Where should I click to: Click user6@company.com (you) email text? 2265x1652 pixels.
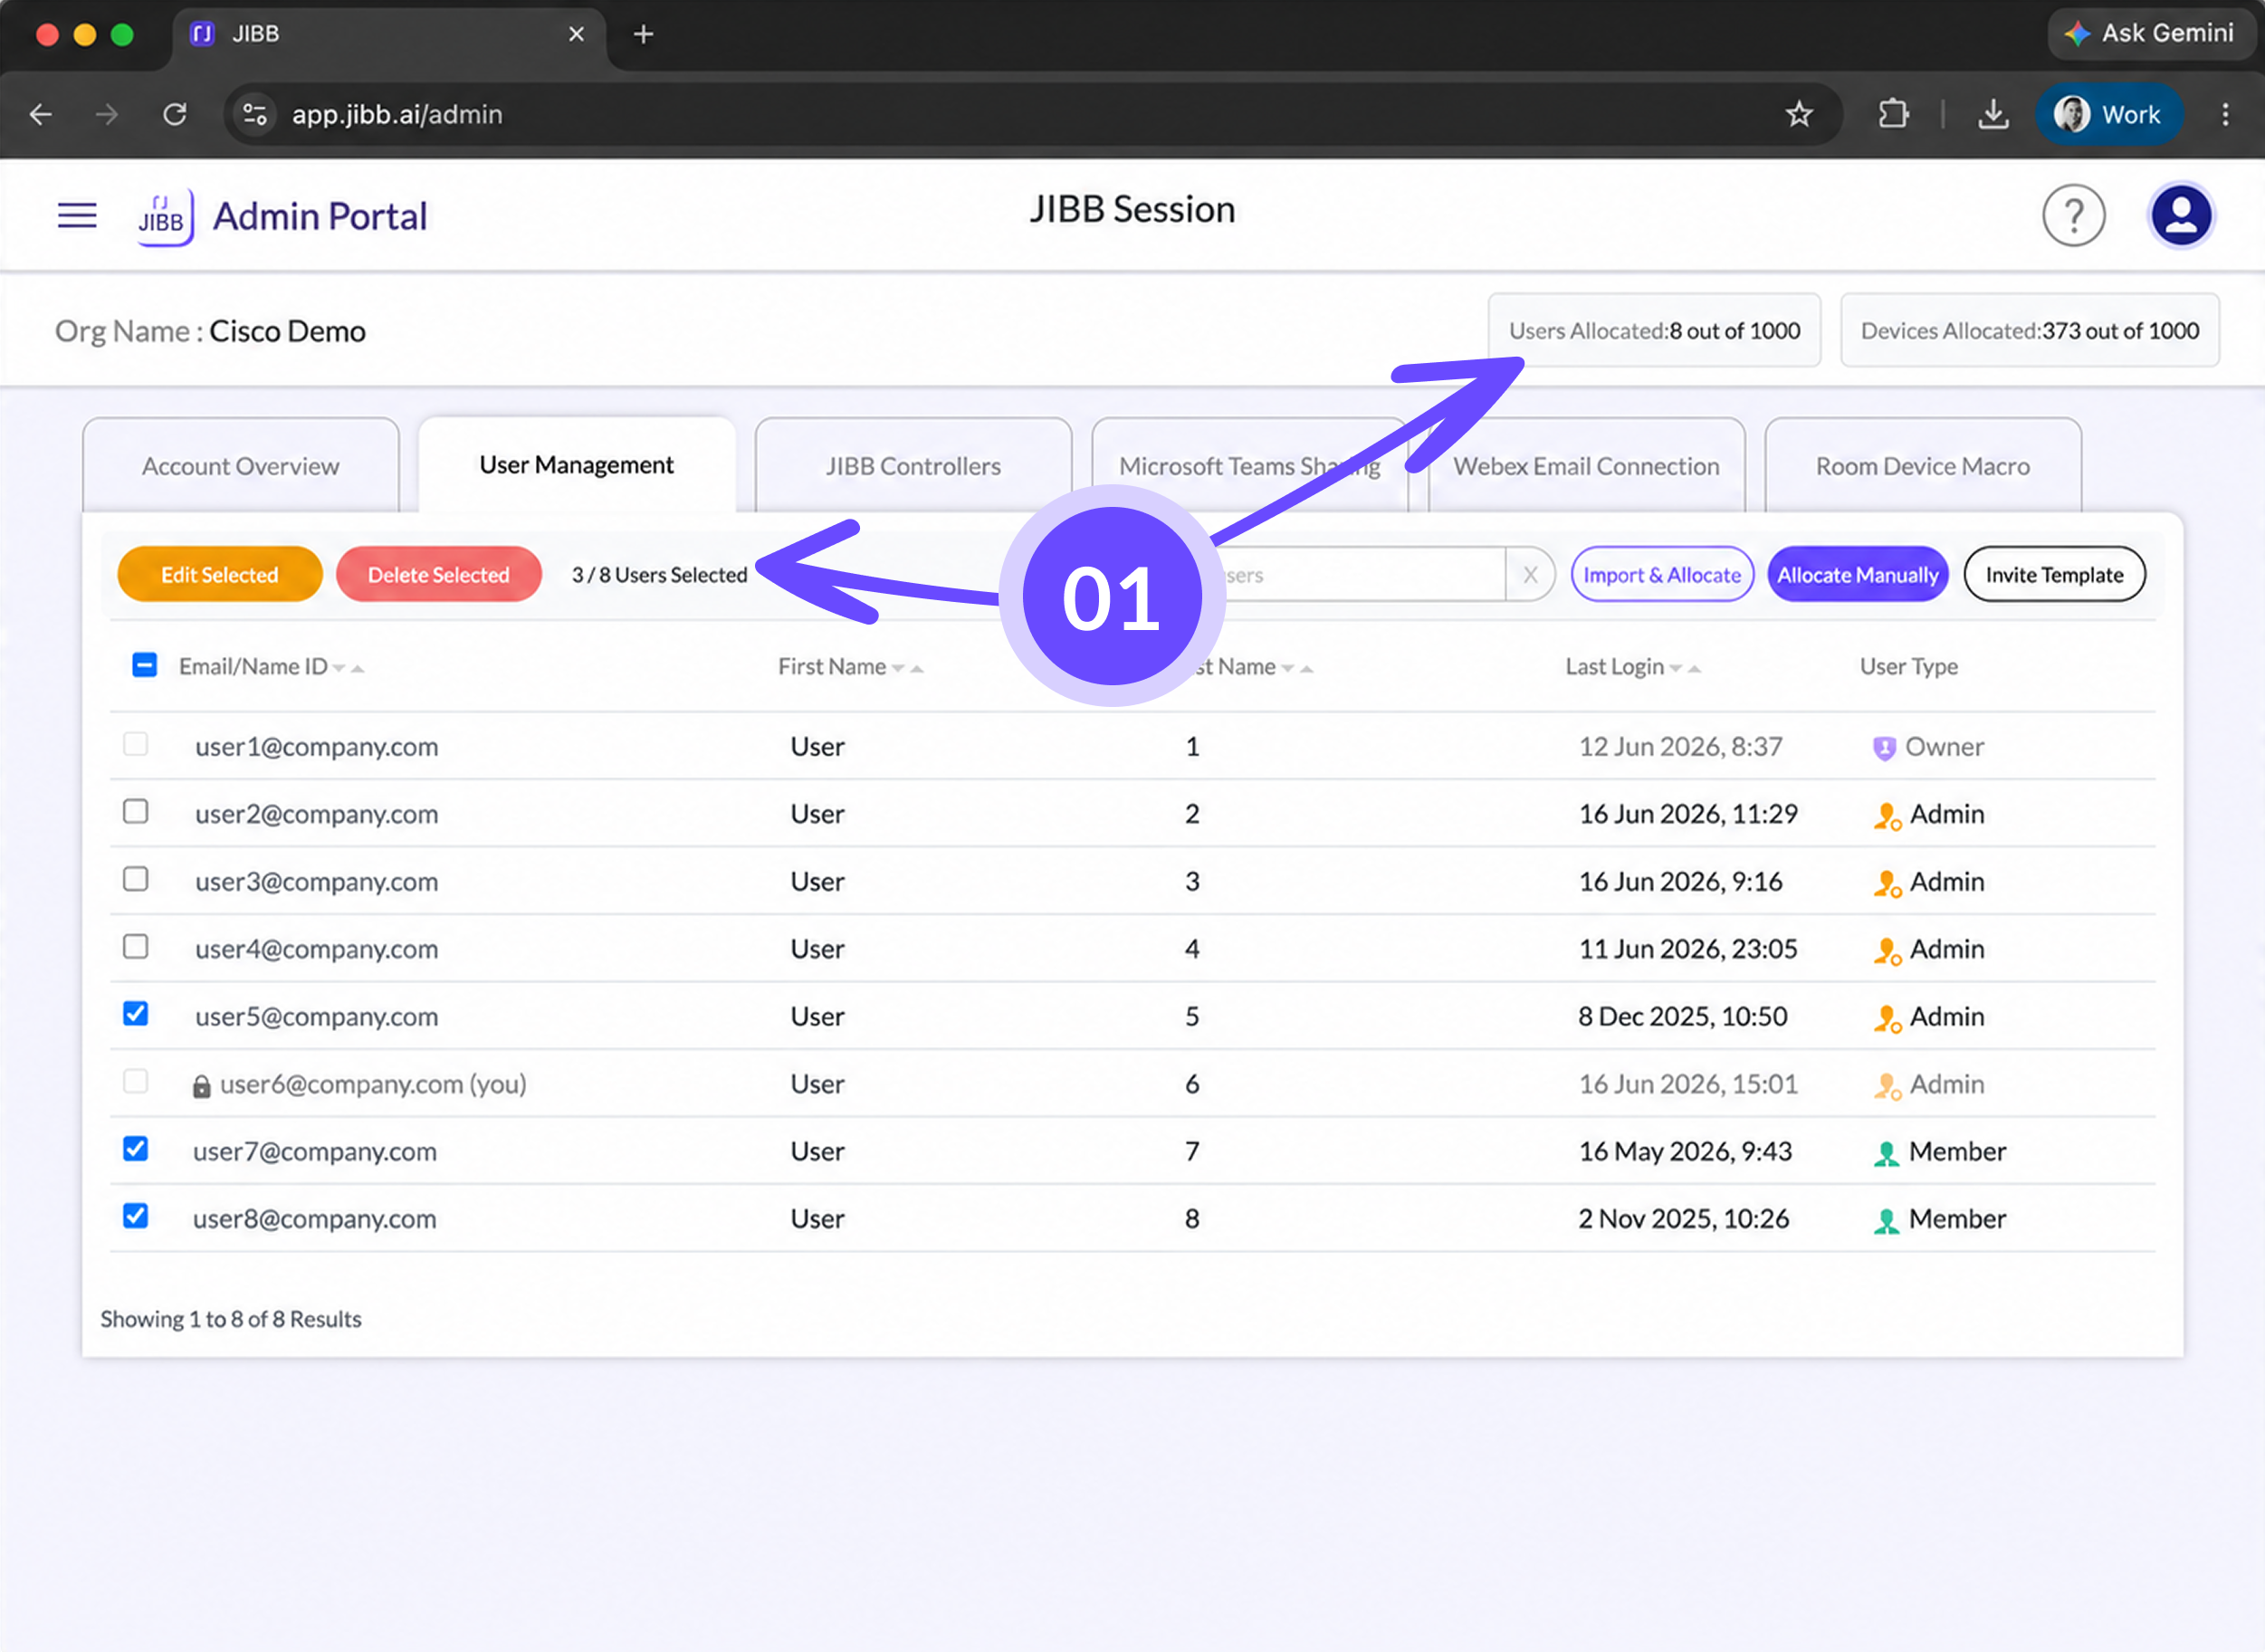tap(373, 1085)
